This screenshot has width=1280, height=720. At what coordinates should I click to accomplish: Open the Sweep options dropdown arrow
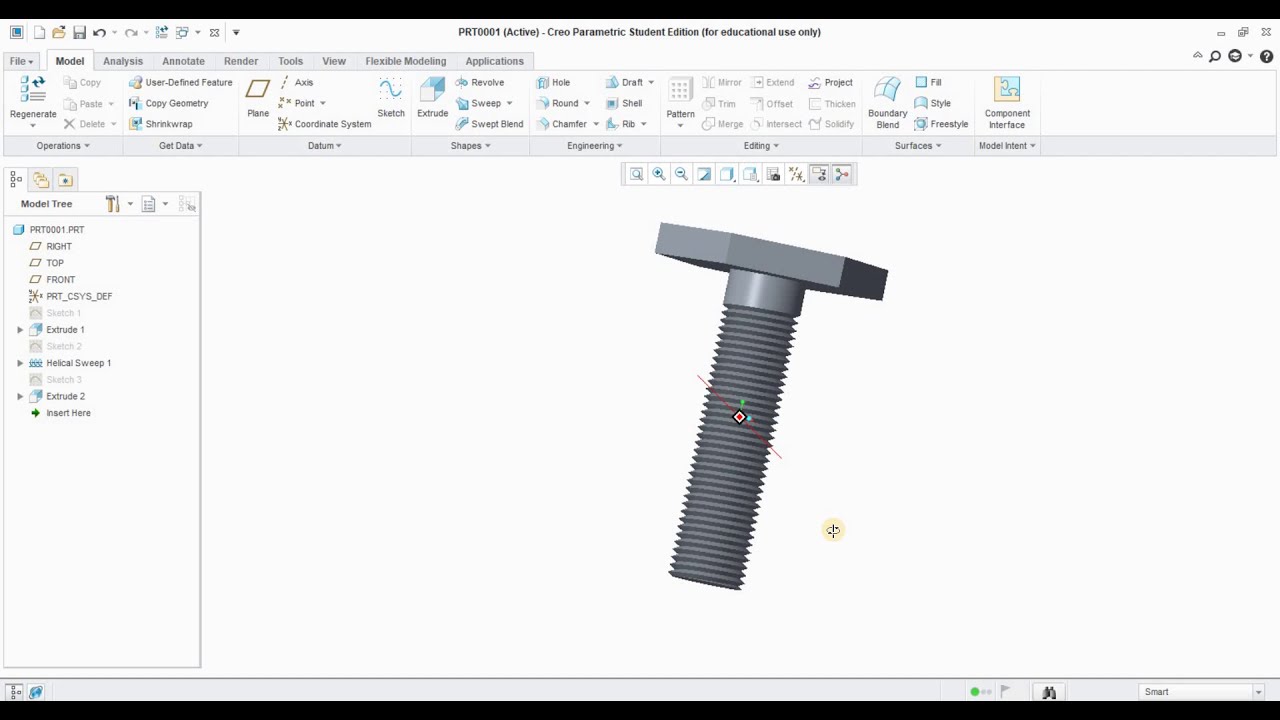click(509, 103)
